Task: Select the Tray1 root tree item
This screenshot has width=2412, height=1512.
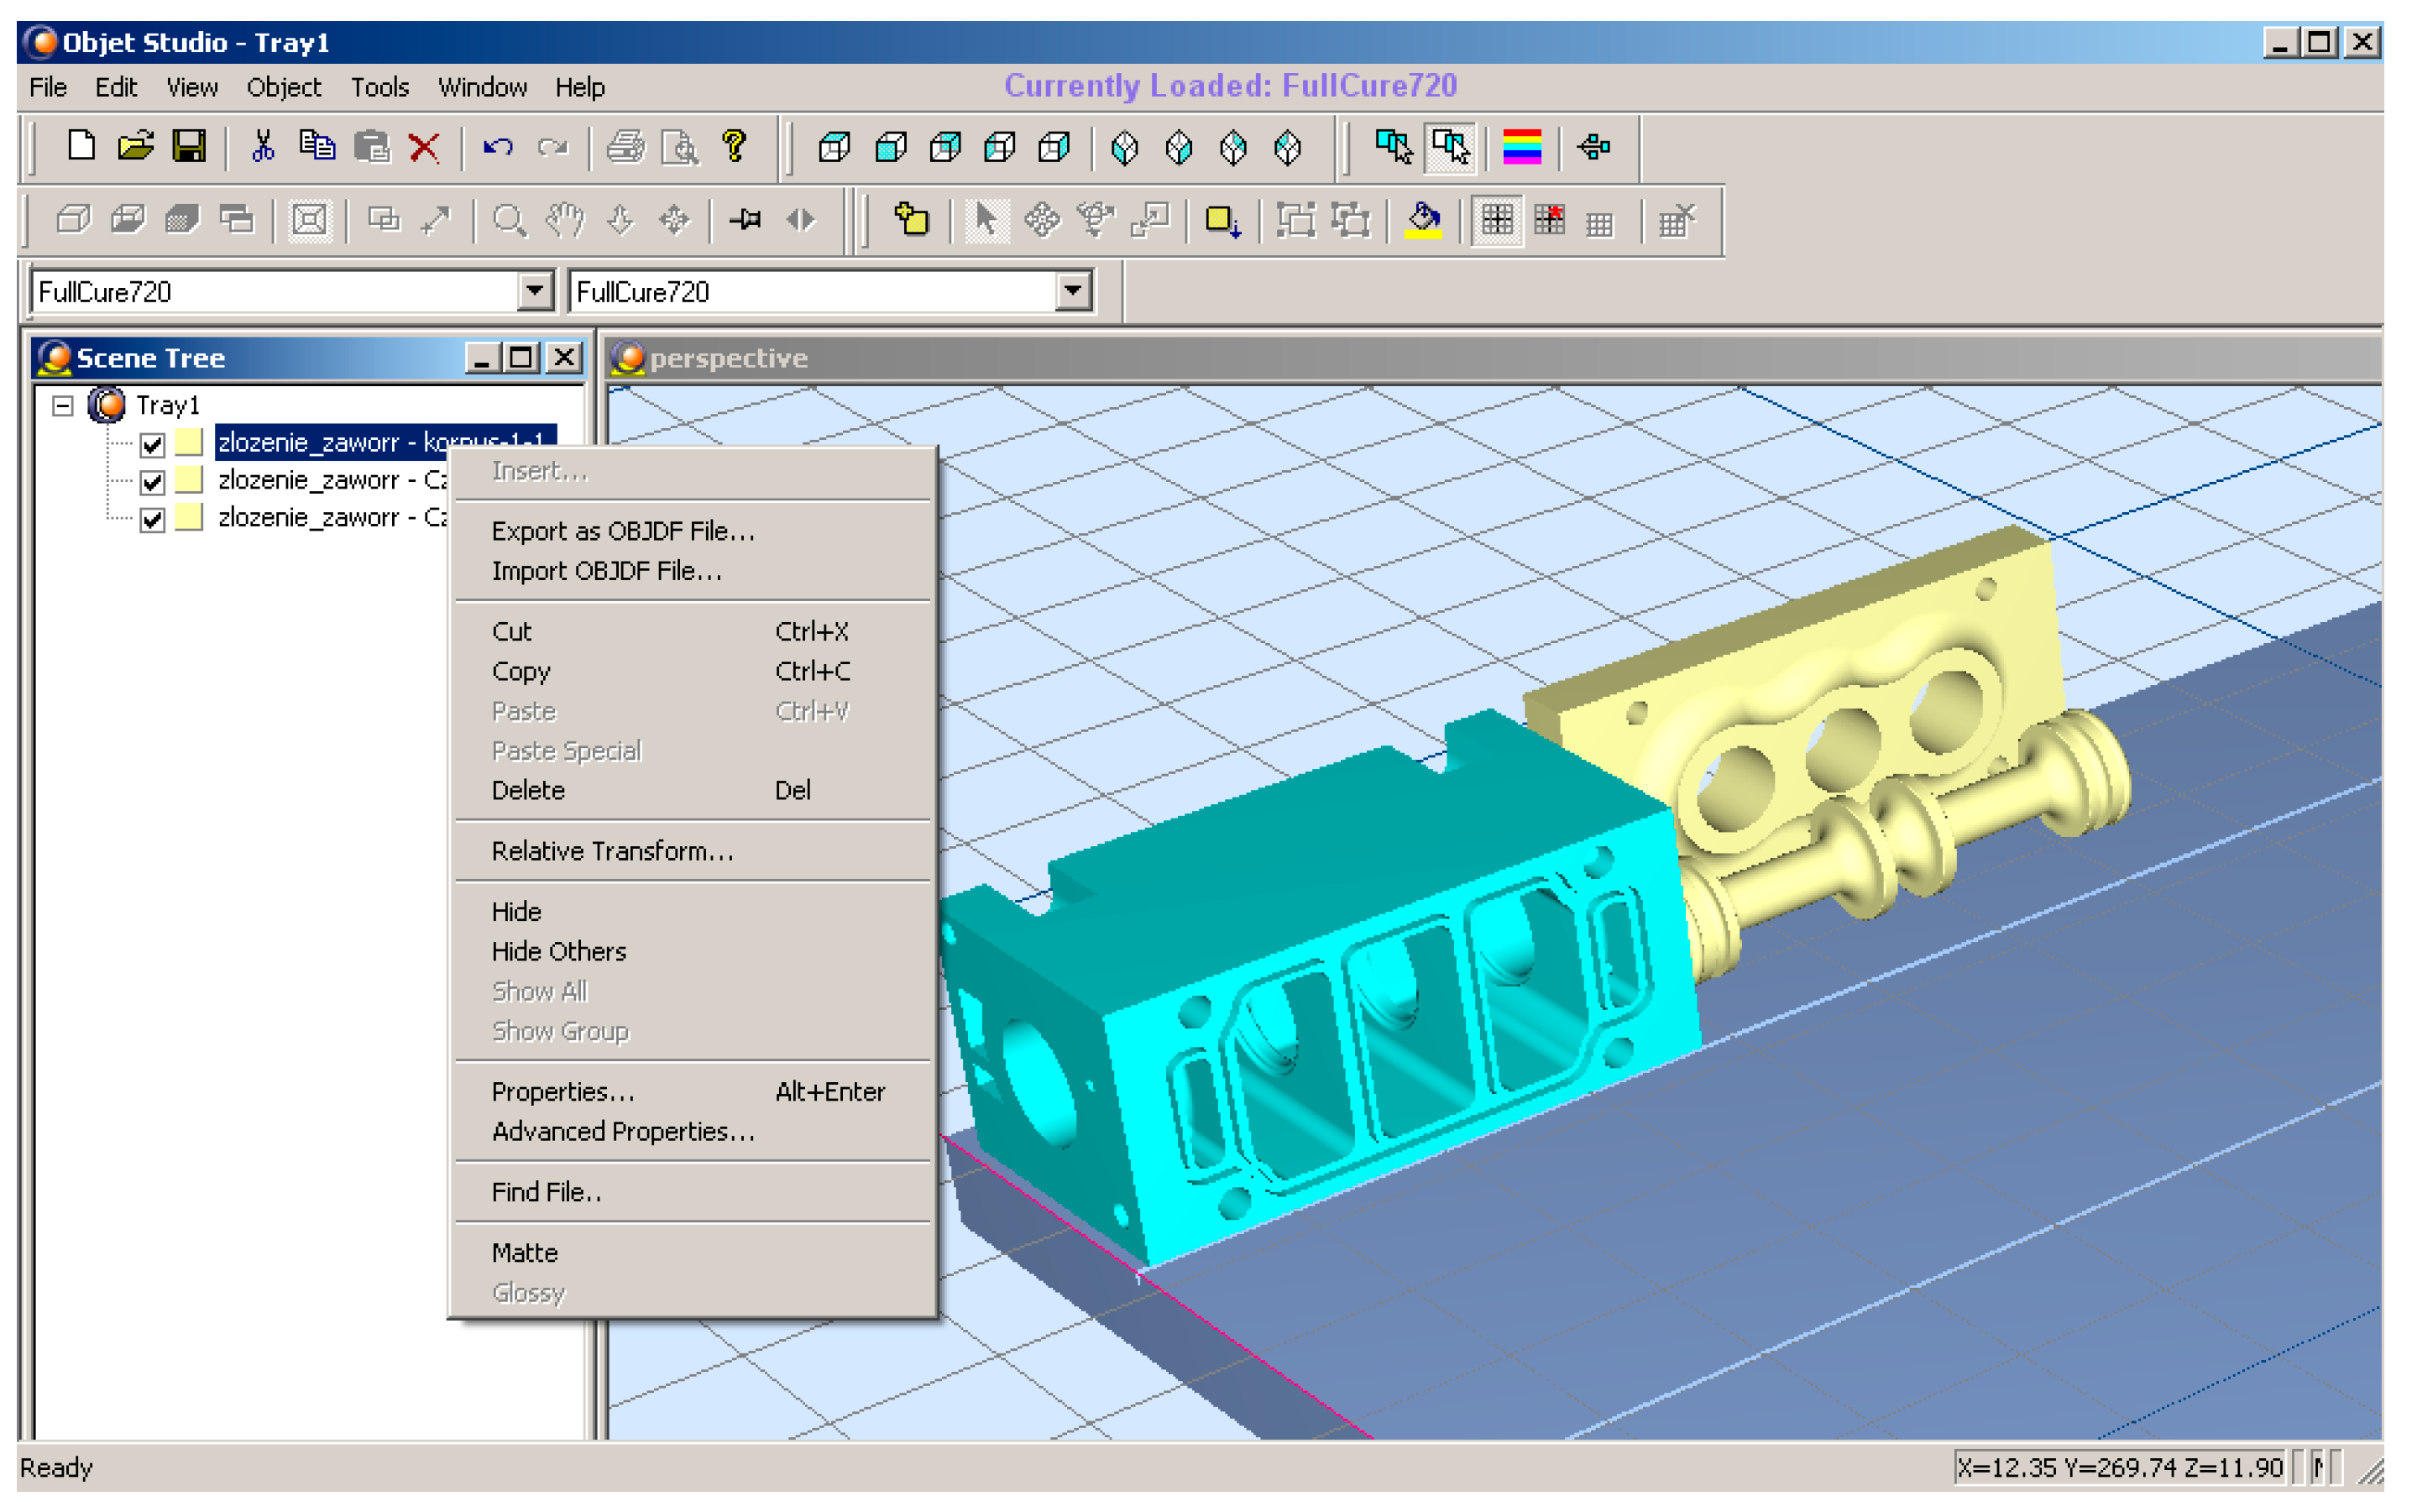Action: pyautogui.click(x=167, y=405)
